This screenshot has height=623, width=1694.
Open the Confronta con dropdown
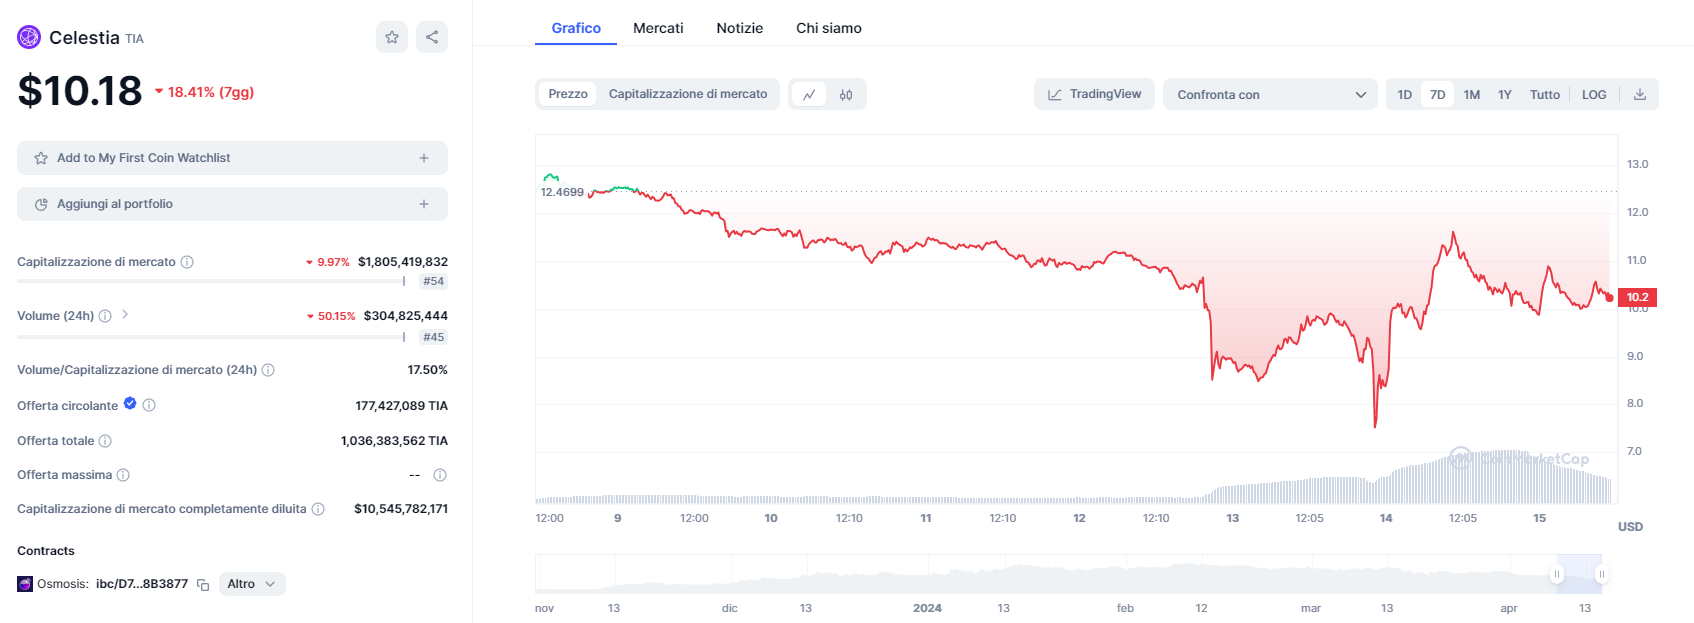[1270, 95]
